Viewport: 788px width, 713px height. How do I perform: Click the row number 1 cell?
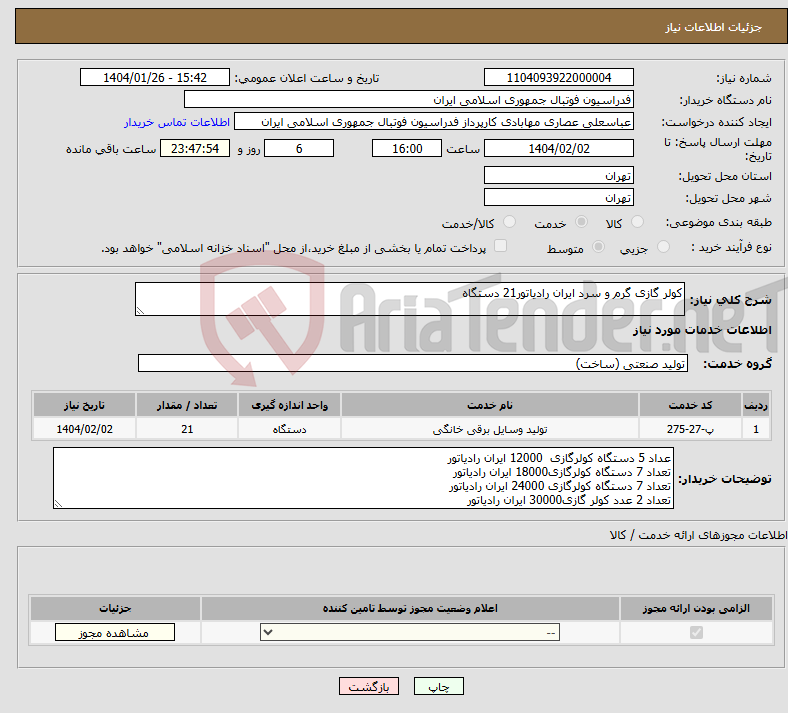(x=756, y=429)
